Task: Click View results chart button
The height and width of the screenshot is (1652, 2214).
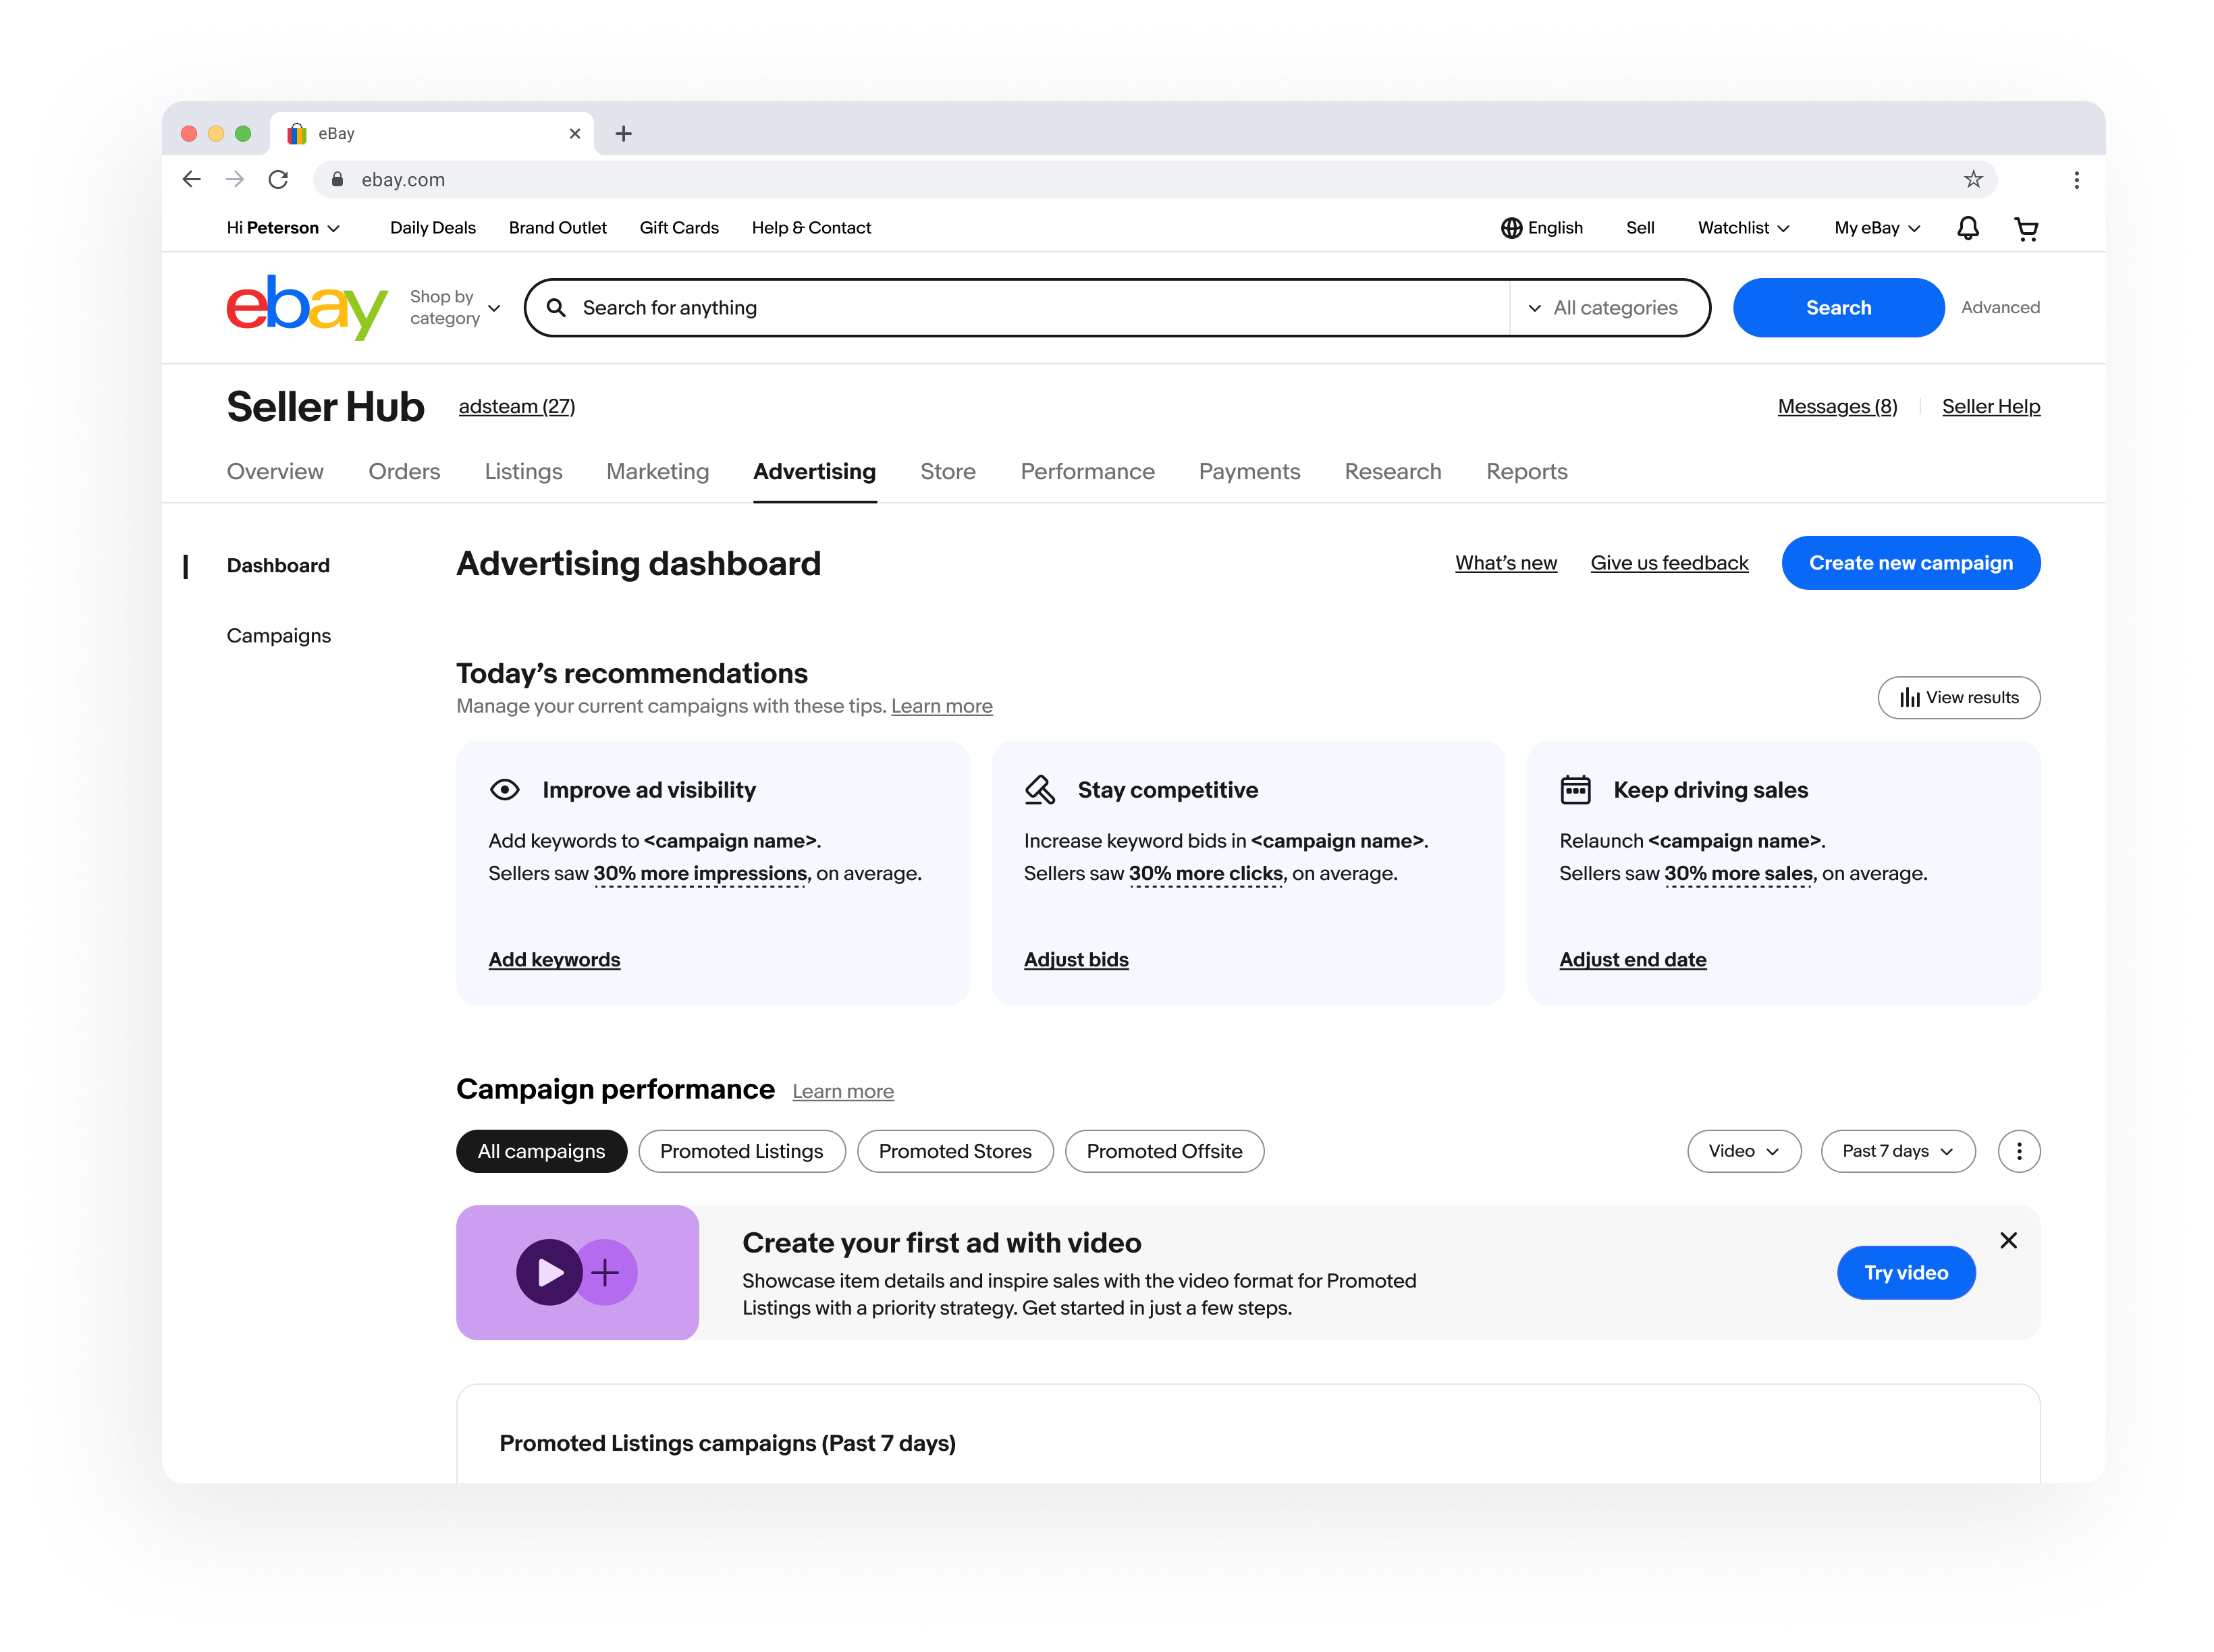Action: pyautogui.click(x=1958, y=697)
